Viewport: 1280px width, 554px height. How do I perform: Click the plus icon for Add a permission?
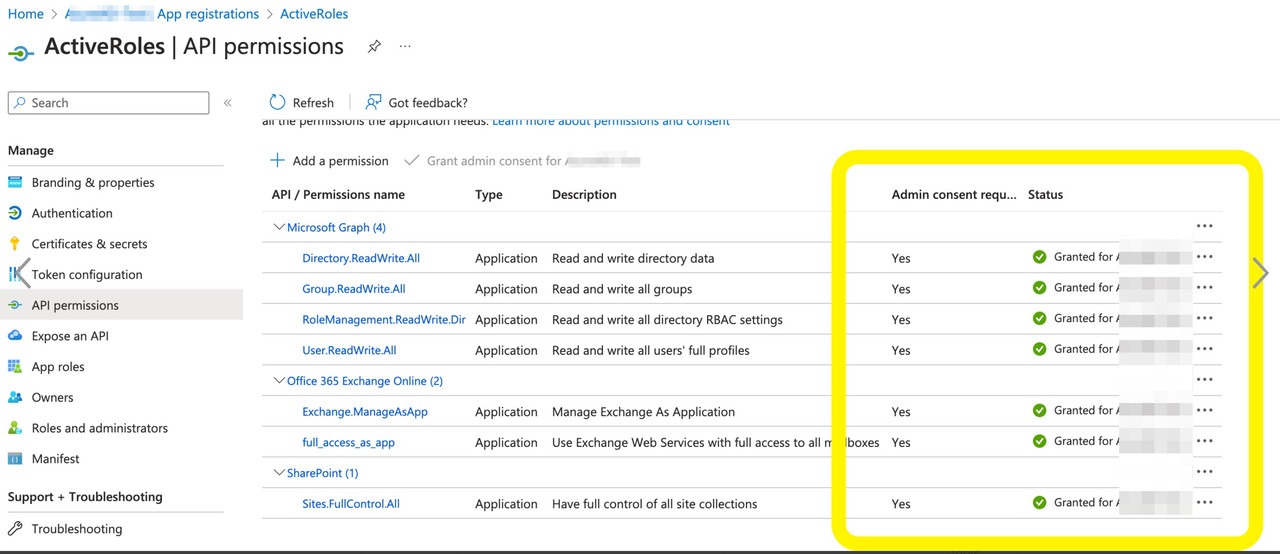(277, 160)
